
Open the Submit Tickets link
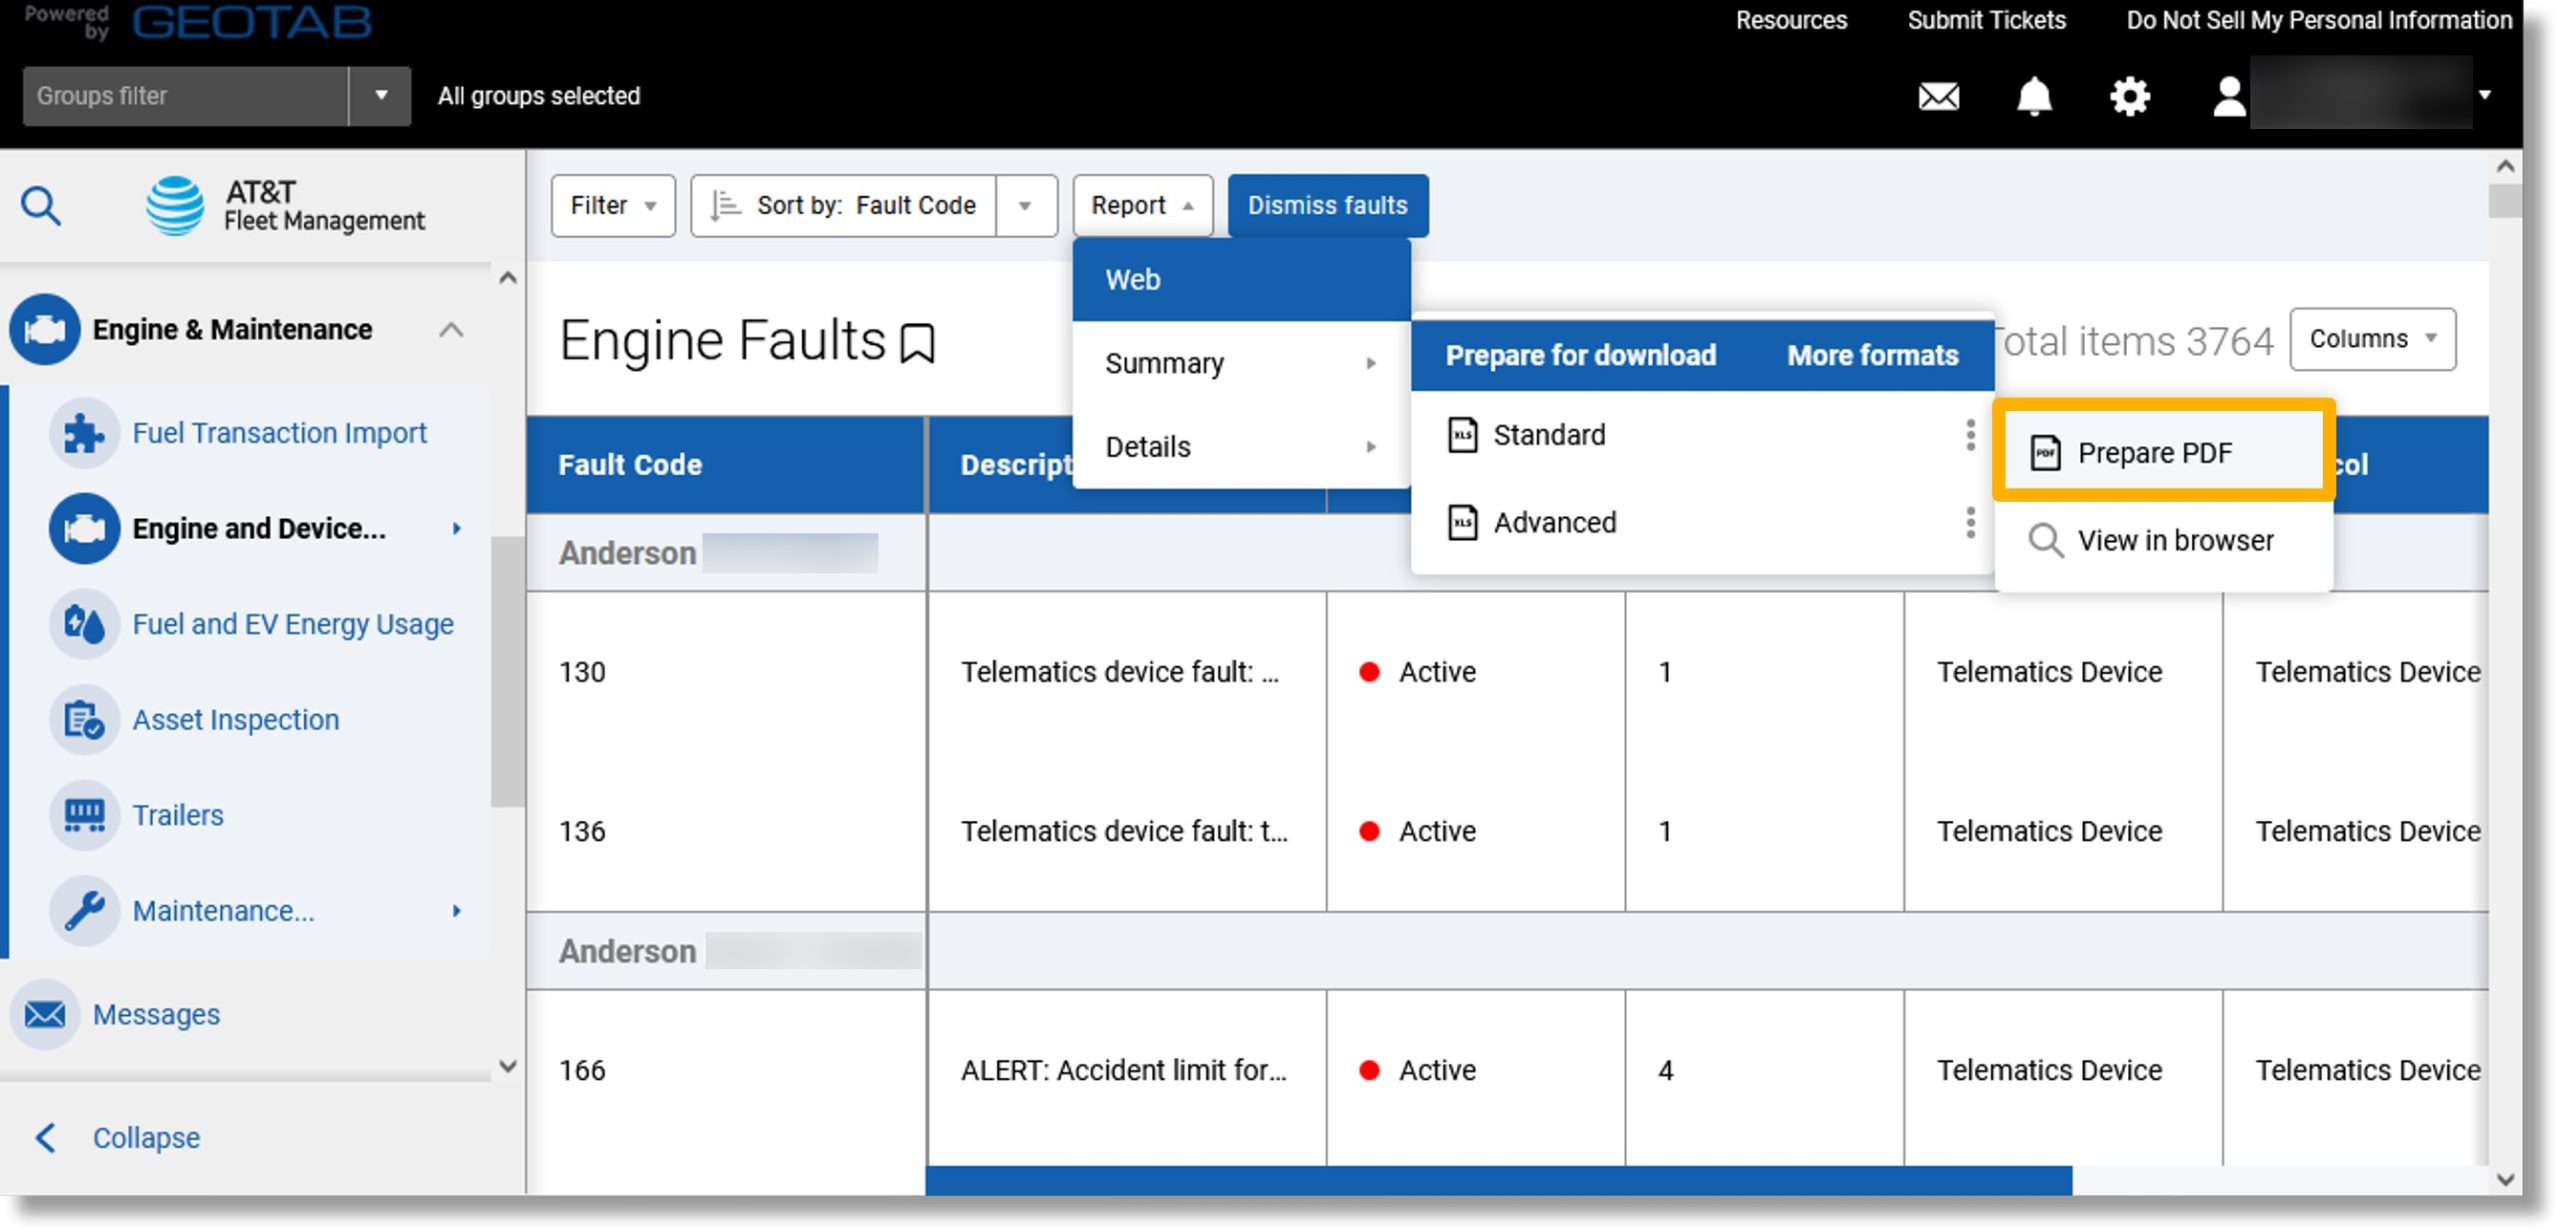tap(1986, 20)
